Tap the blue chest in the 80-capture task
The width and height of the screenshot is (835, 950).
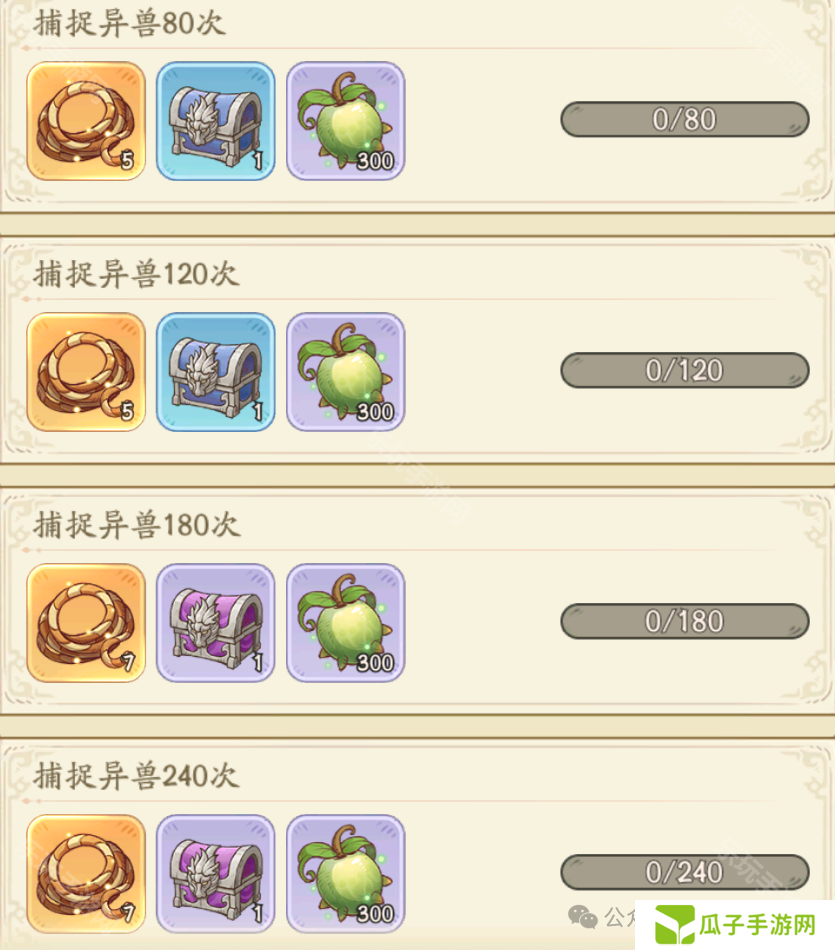pos(216,121)
